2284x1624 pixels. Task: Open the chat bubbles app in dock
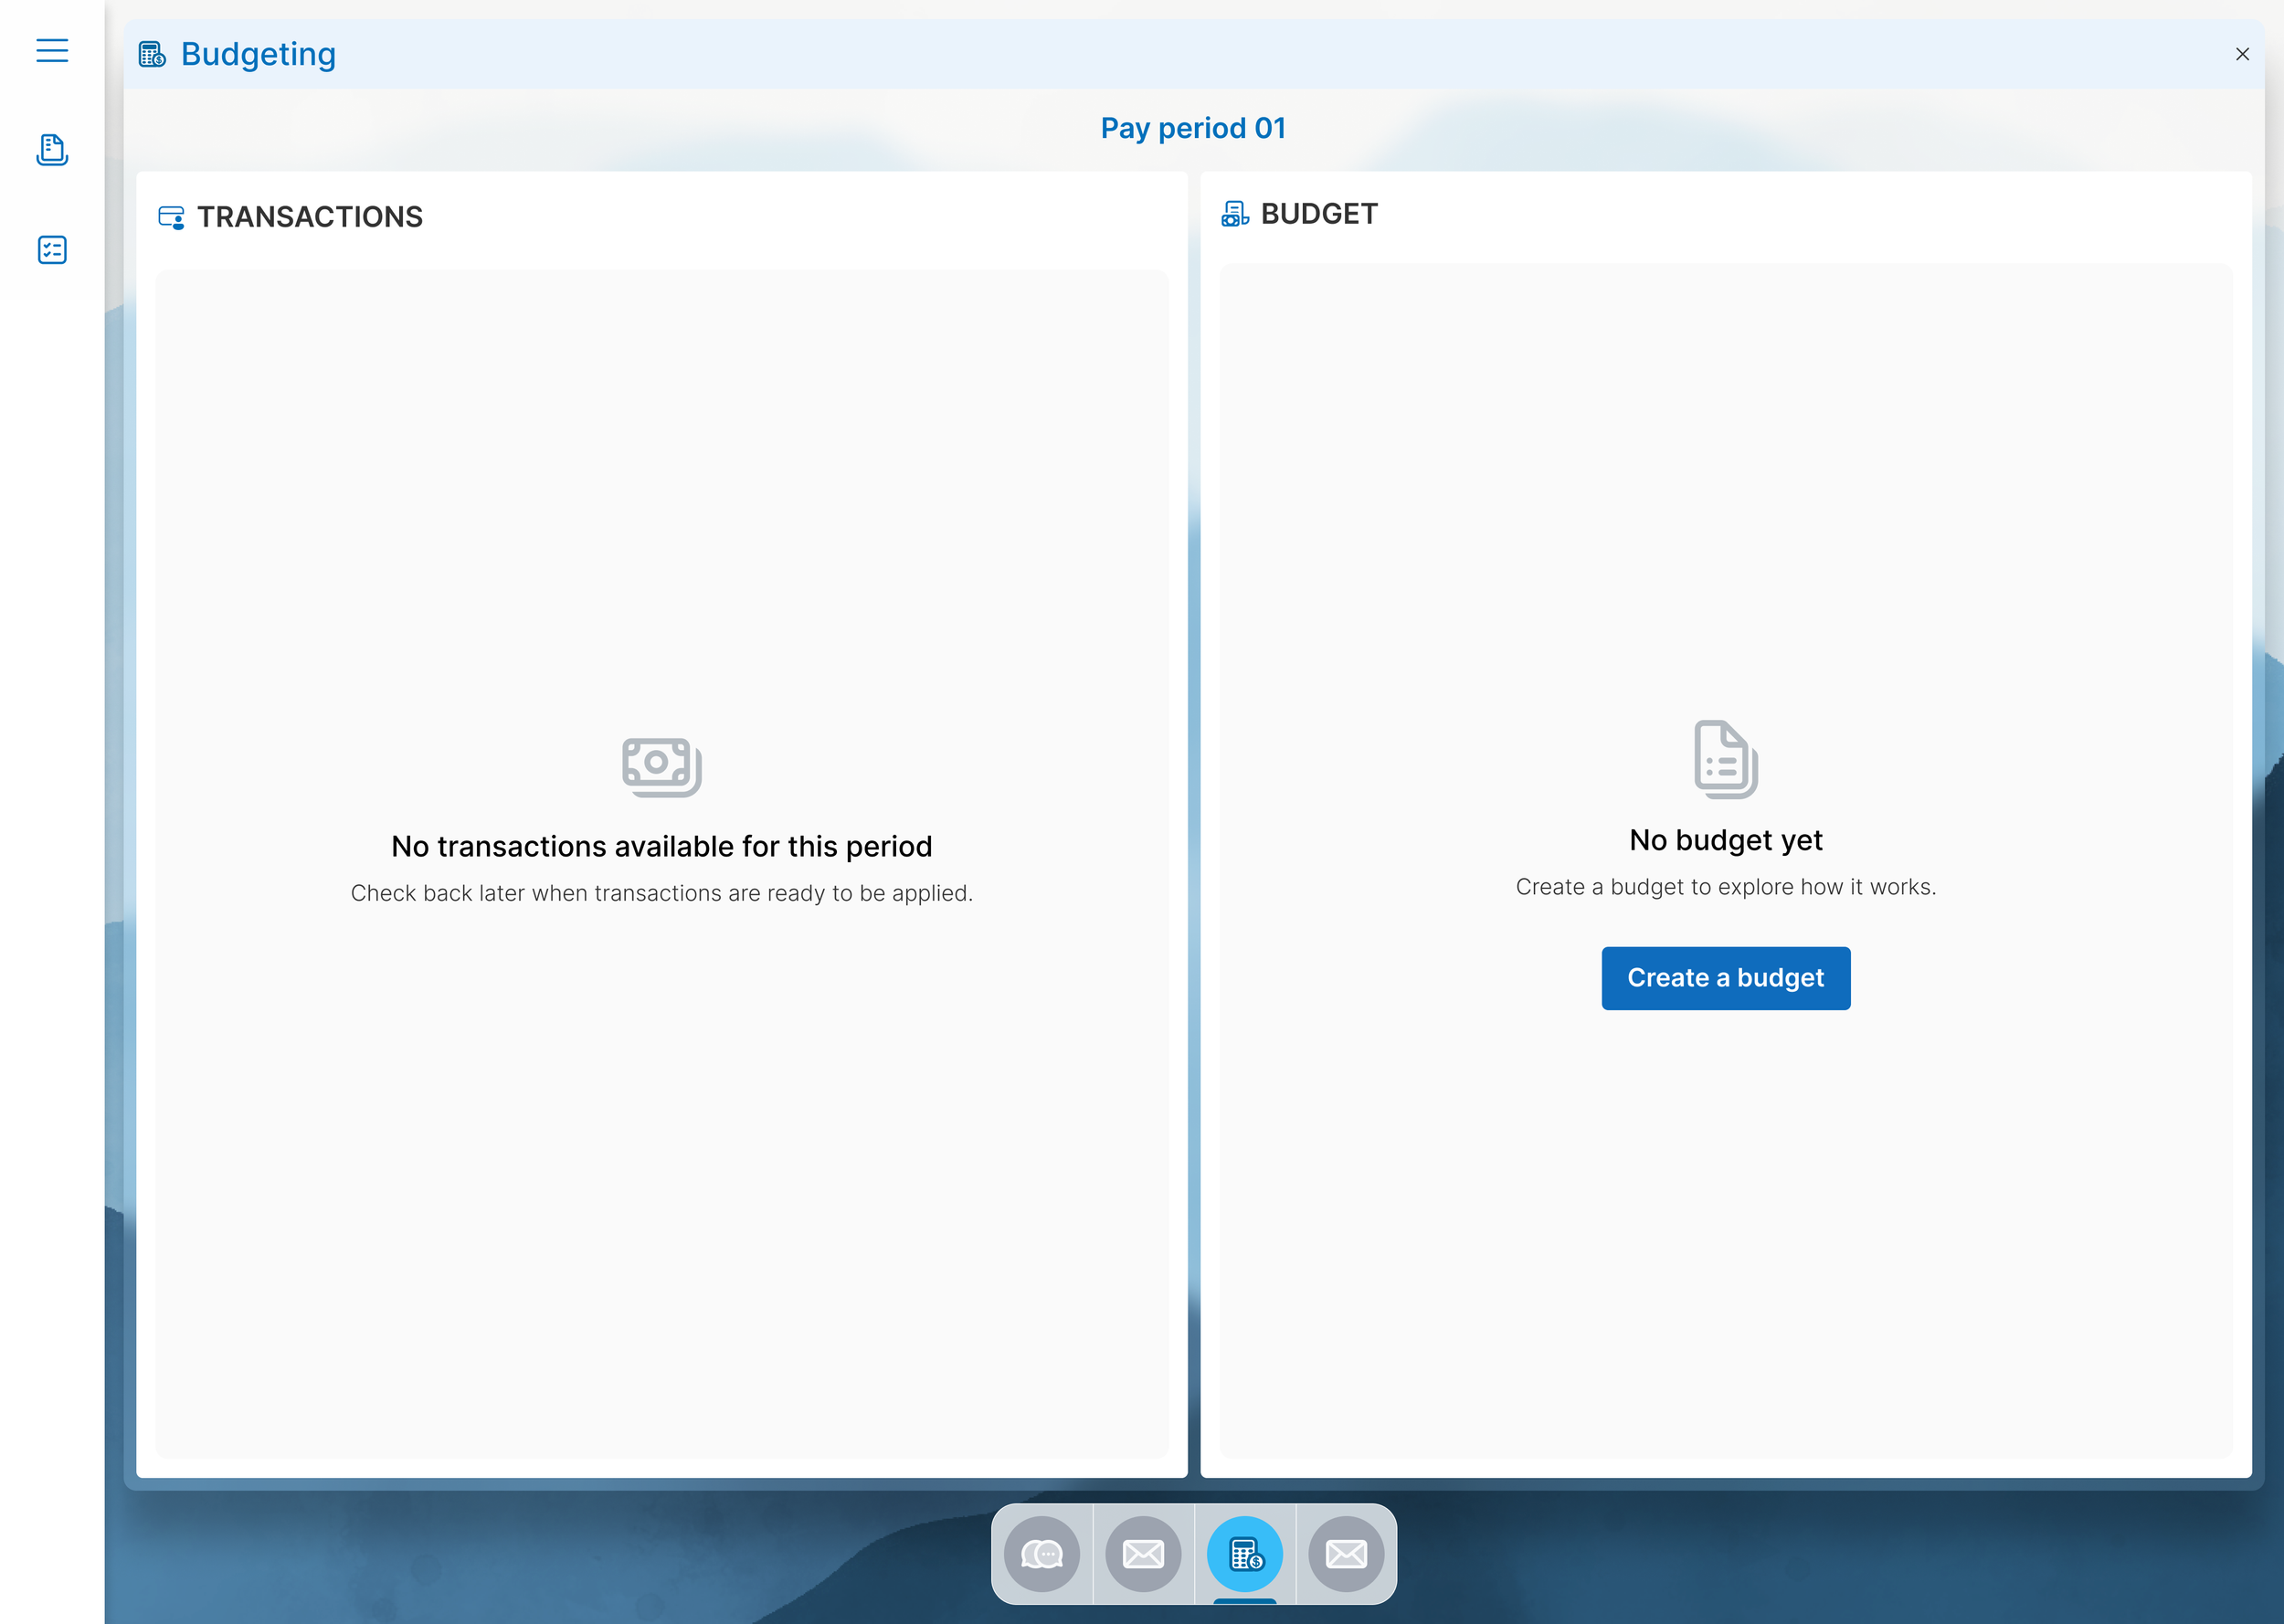(1042, 1554)
